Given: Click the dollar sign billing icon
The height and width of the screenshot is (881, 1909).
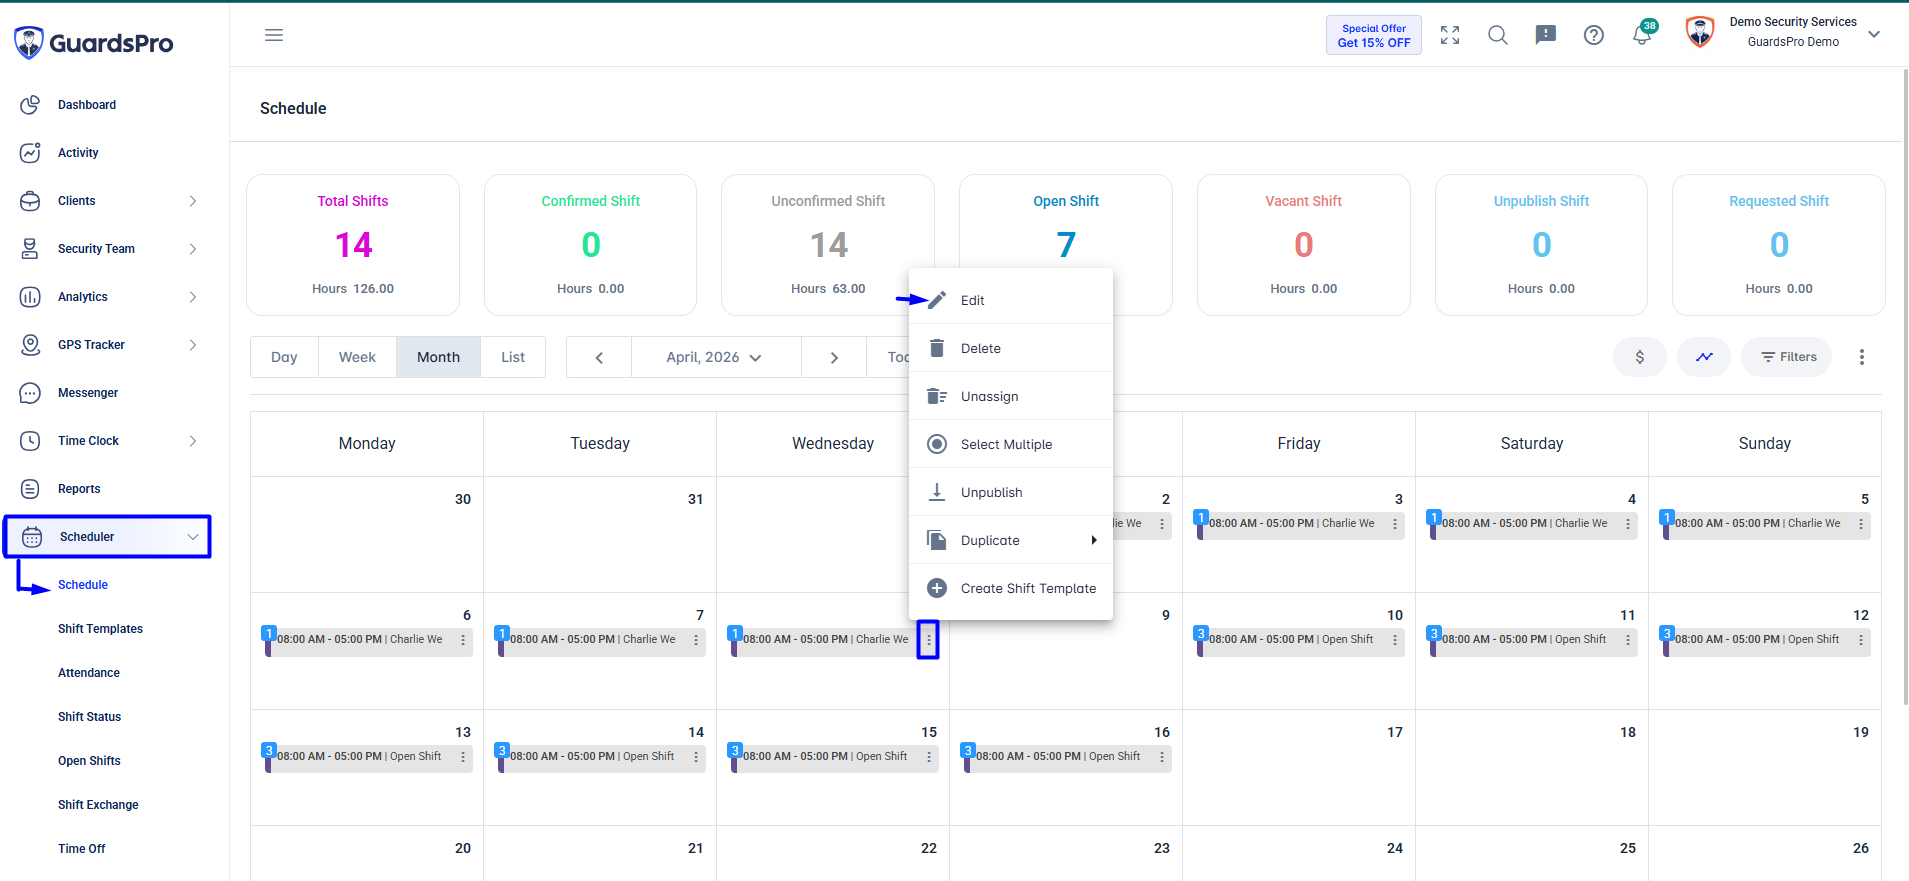Looking at the screenshot, I should 1640,357.
